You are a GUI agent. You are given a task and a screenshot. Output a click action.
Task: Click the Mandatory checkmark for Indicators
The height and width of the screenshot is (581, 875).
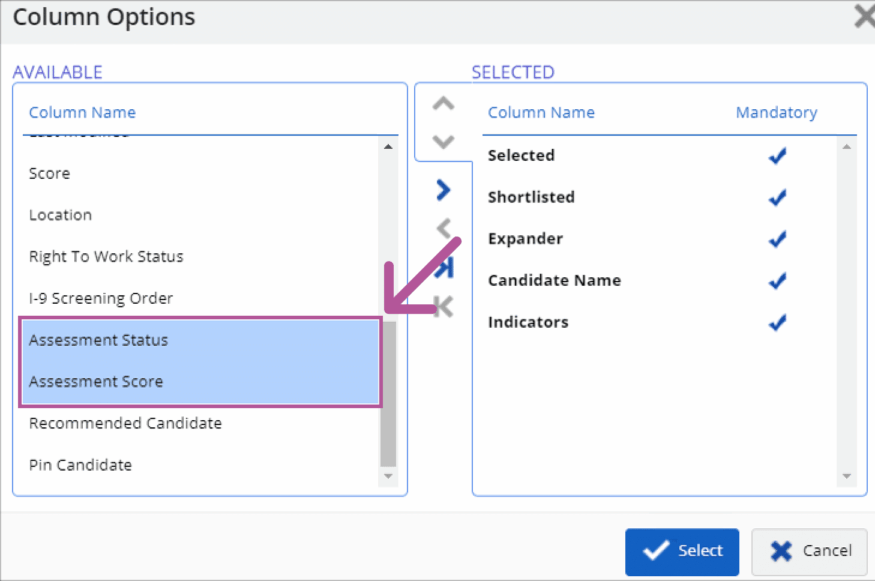(777, 323)
